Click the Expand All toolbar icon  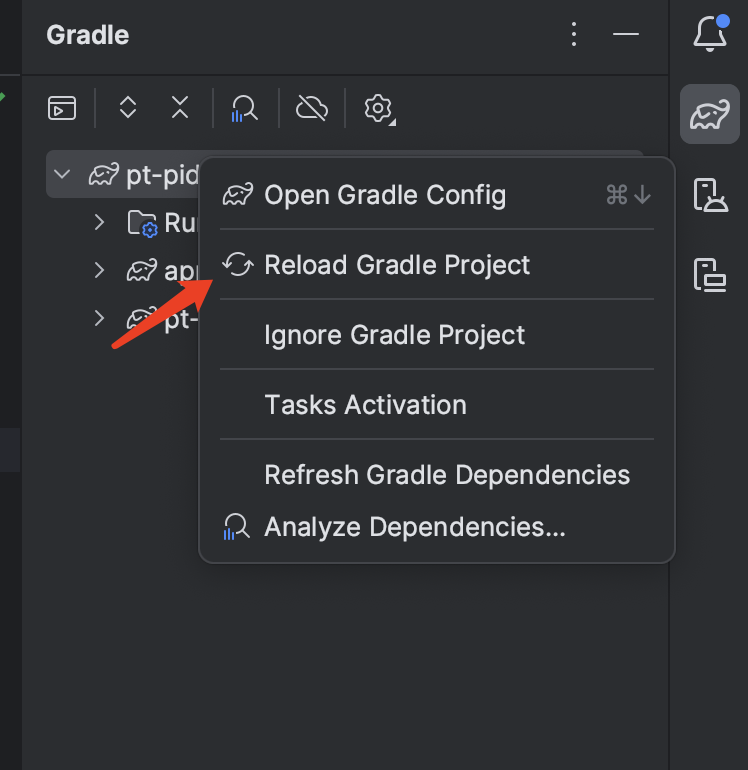(128, 108)
